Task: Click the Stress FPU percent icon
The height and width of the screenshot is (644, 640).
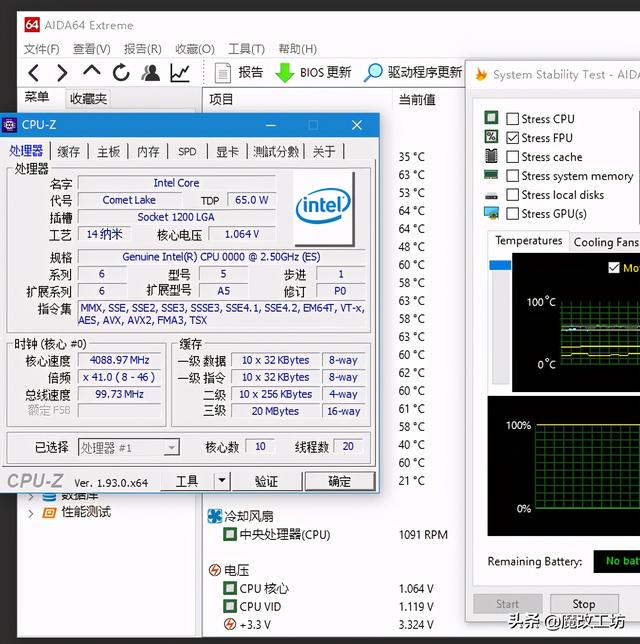Action: pyautogui.click(x=491, y=137)
